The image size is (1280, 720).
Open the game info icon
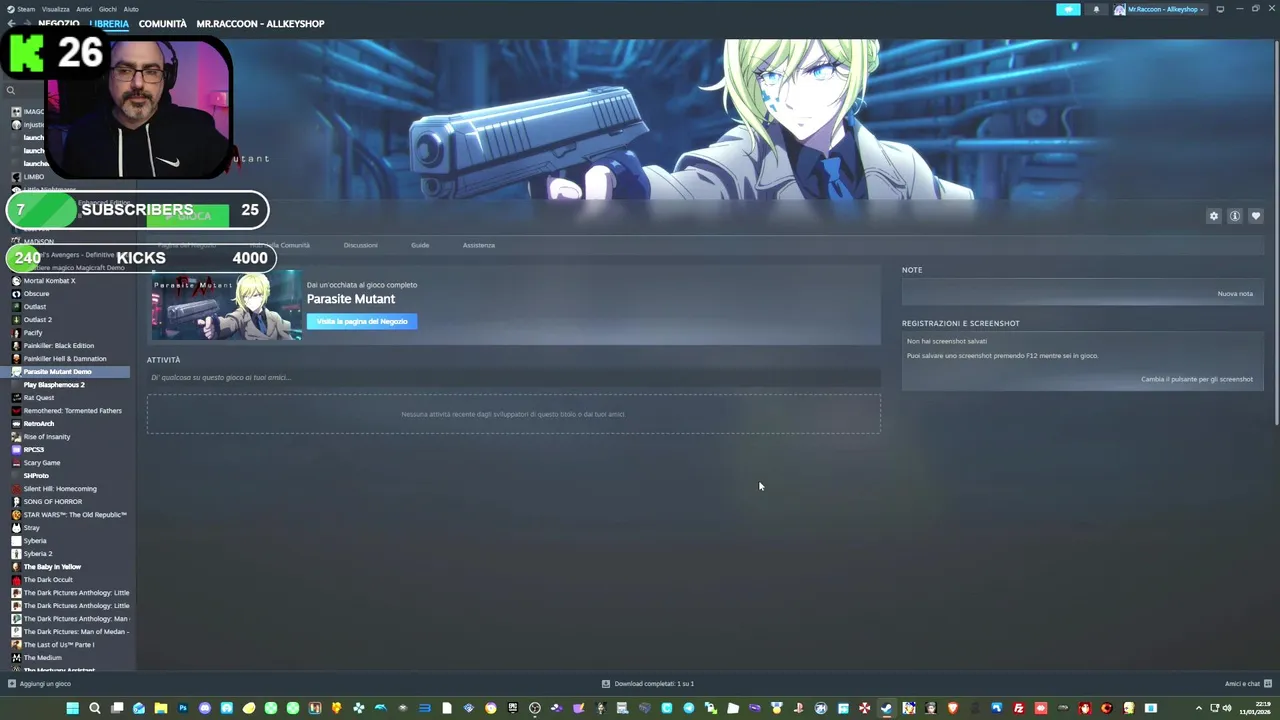1235,216
